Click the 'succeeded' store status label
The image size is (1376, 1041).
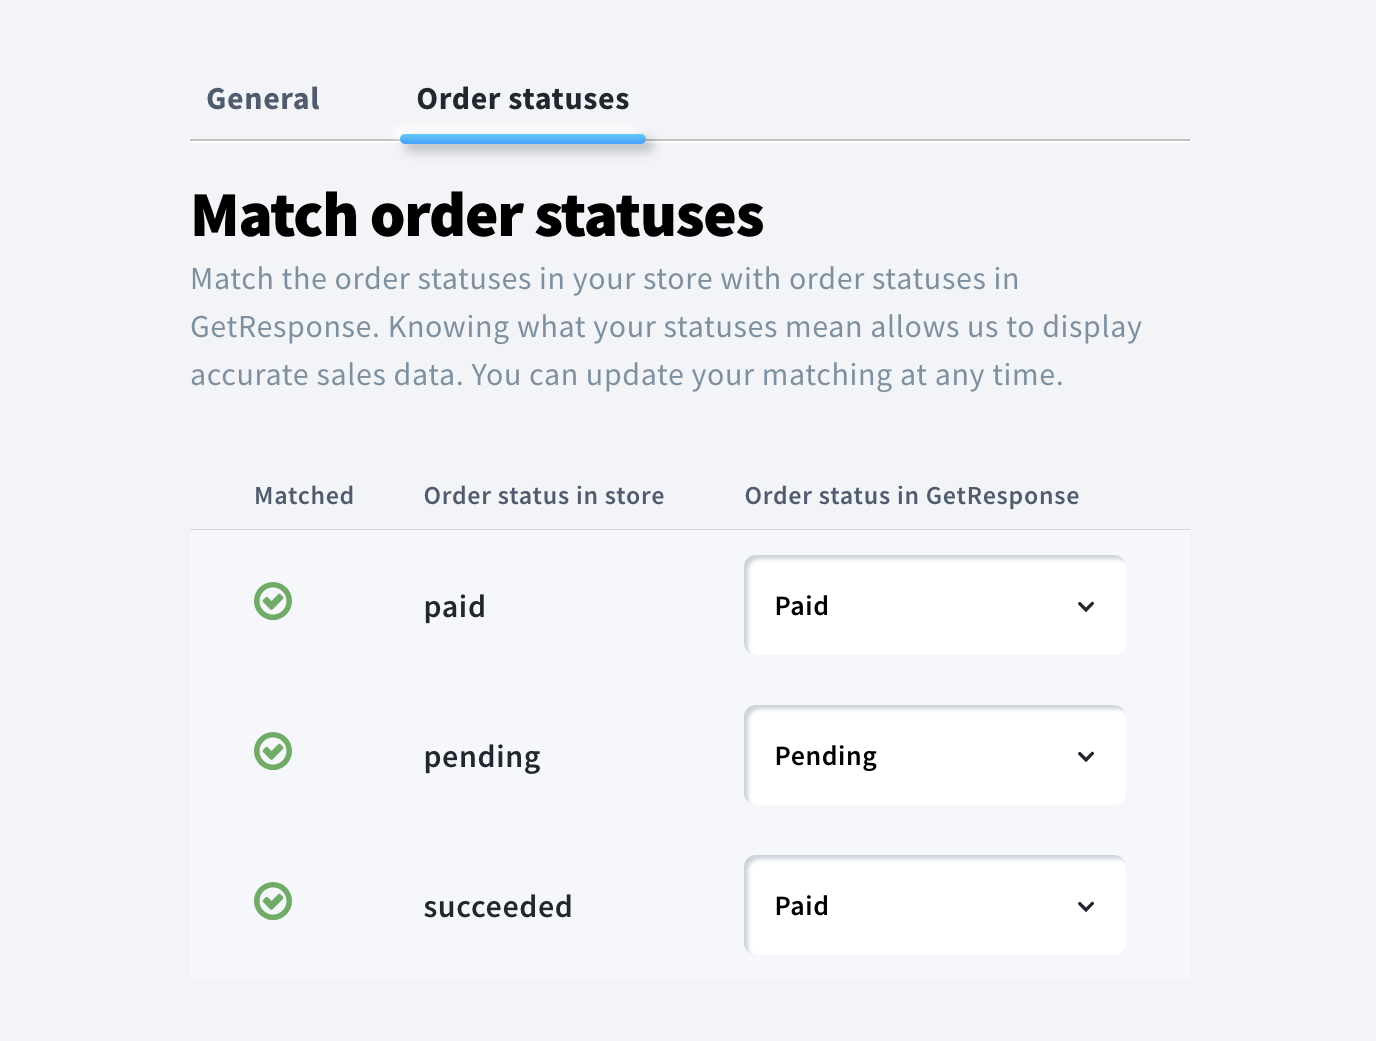coord(498,907)
